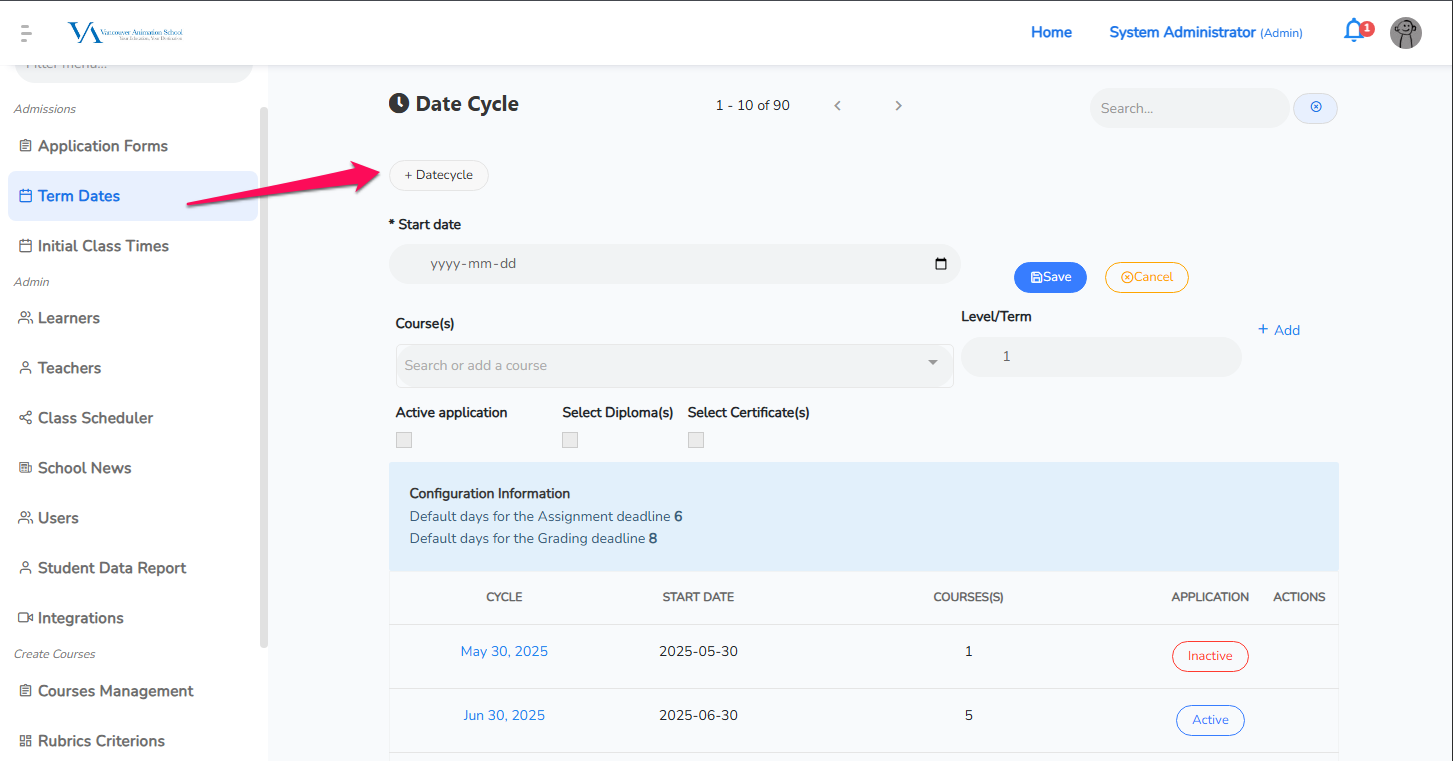This screenshot has width=1453, height=761.
Task: Click the Cancel button
Action: [x=1147, y=277]
